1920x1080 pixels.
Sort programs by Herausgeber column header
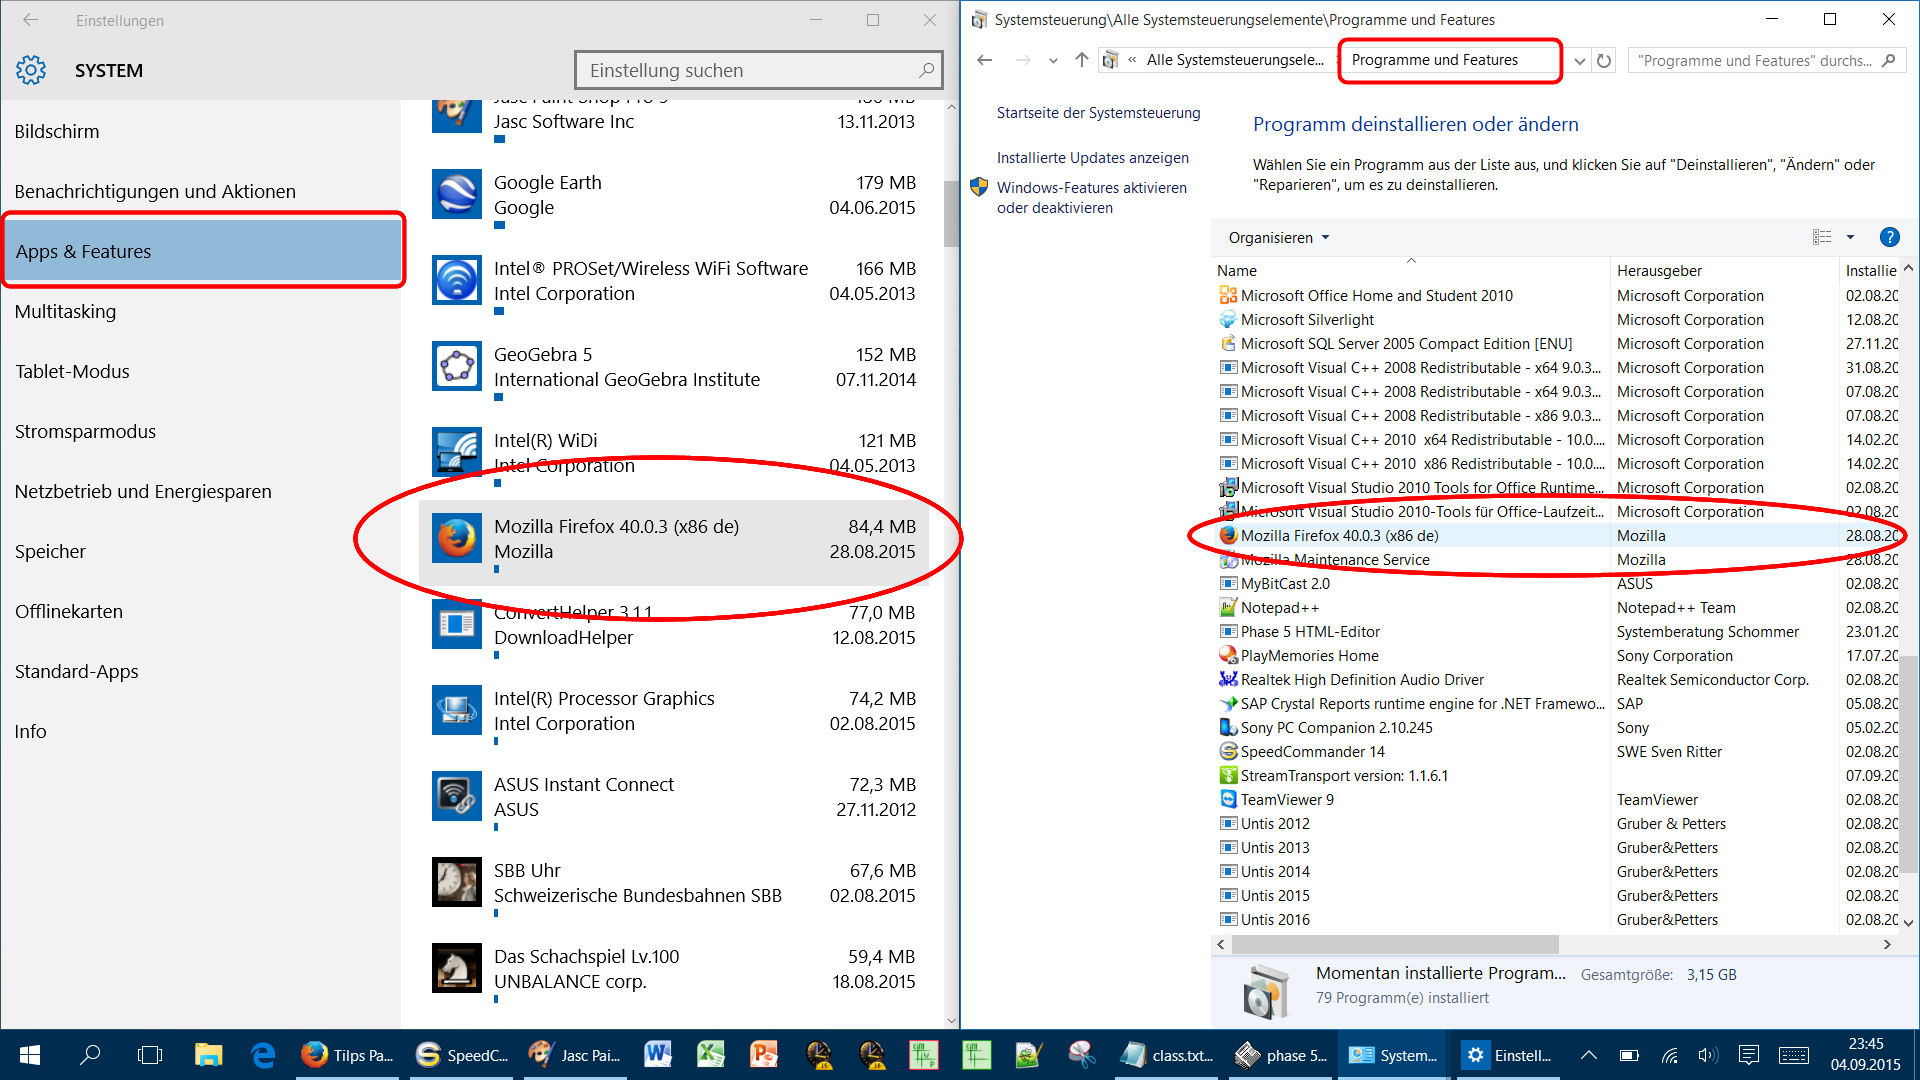pos(1659,270)
